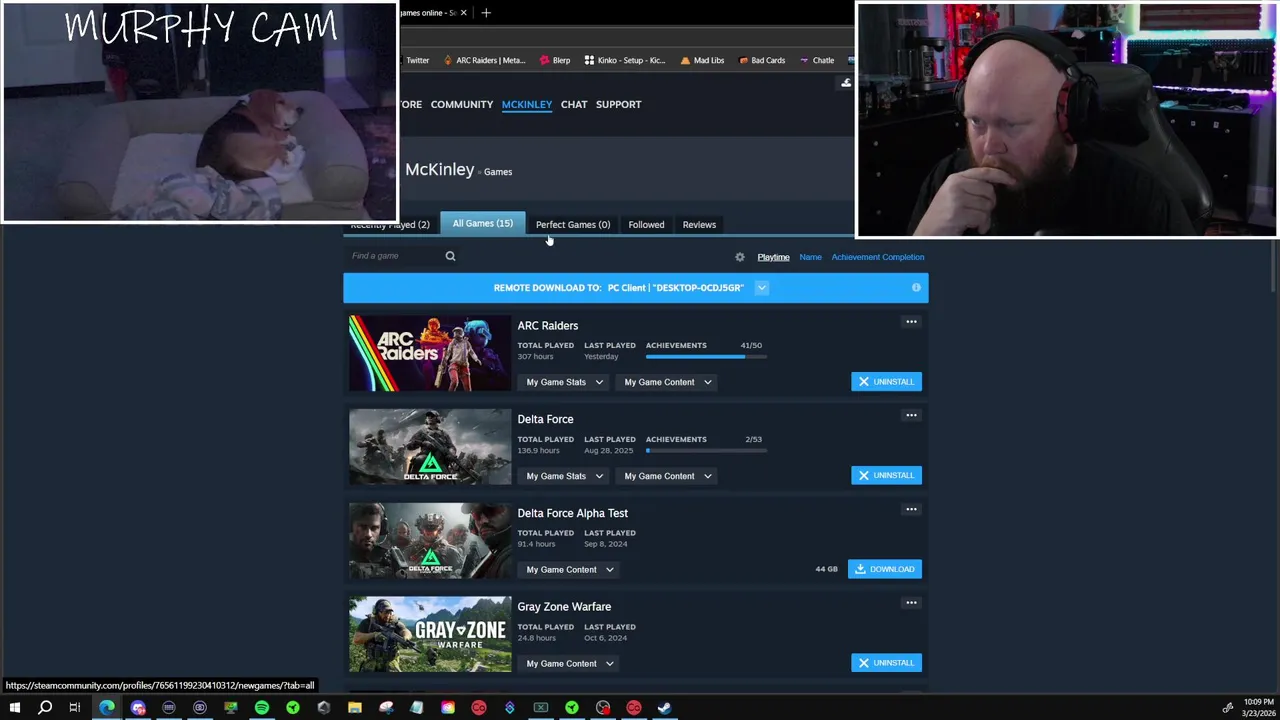
Task: Open the Mad Libs bookmark
Action: (701, 60)
